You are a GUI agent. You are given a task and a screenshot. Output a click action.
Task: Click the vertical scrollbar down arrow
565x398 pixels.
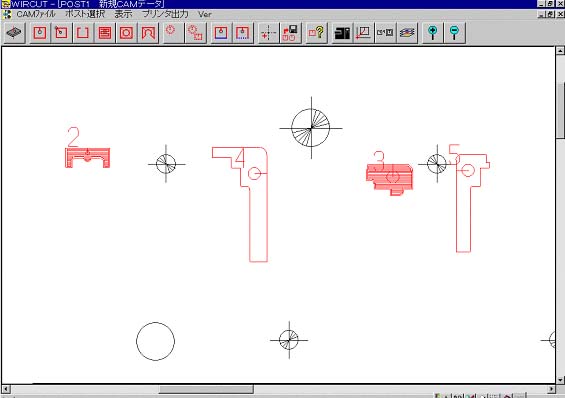[560, 380]
